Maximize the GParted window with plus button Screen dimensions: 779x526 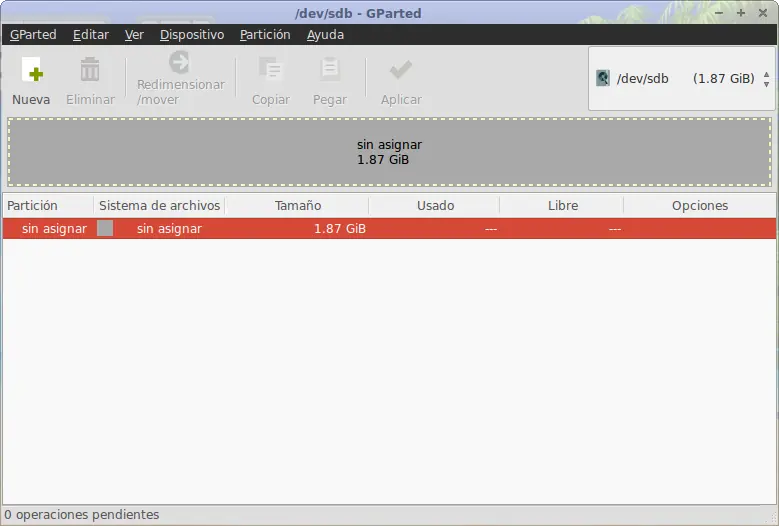tap(741, 13)
